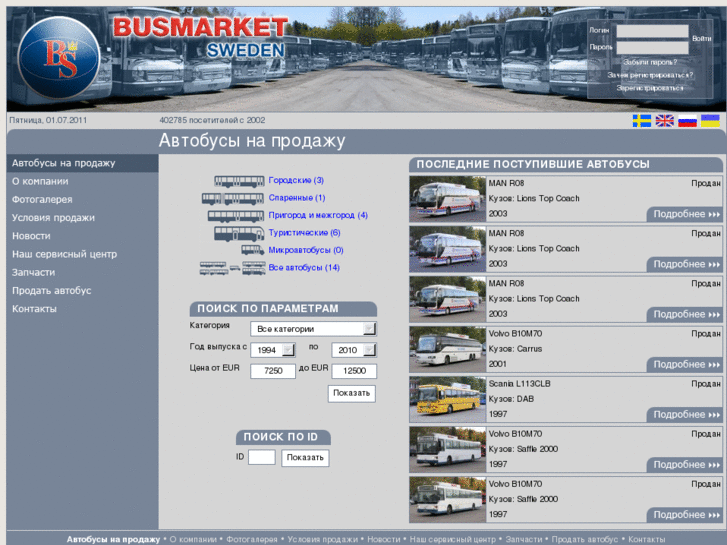The height and width of the screenshot is (545, 727).
Task: Click Подробнее for last Saffle 2000
Action: coord(685,515)
